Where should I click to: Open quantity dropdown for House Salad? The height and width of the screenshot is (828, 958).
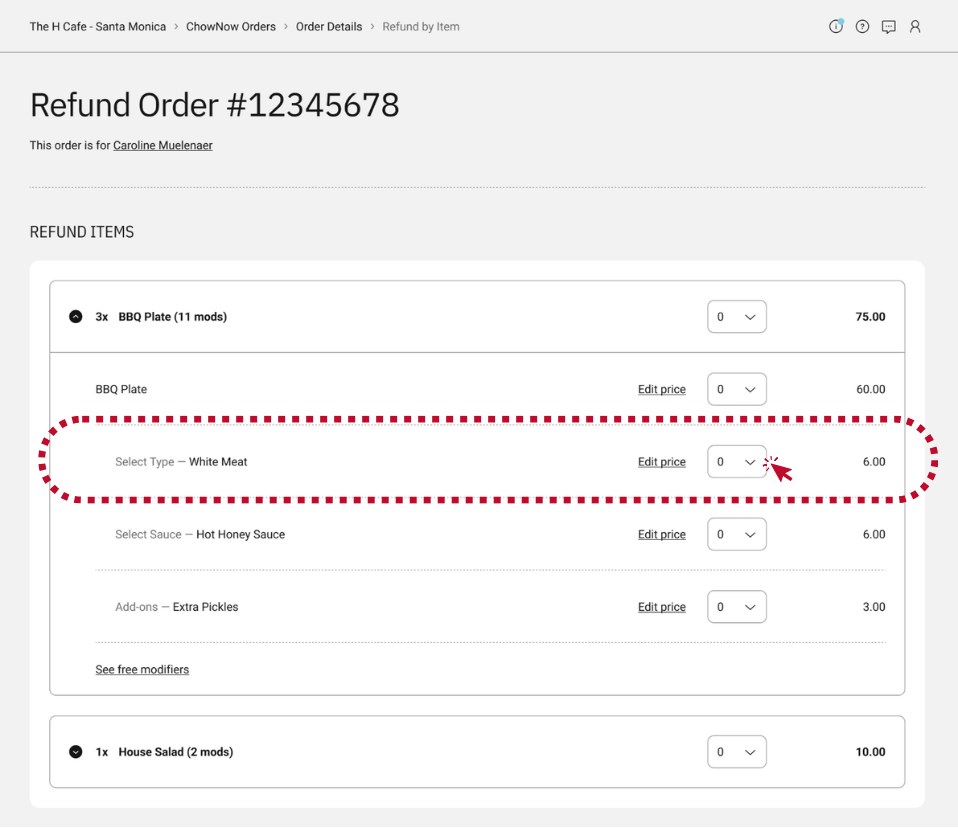pos(737,752)
